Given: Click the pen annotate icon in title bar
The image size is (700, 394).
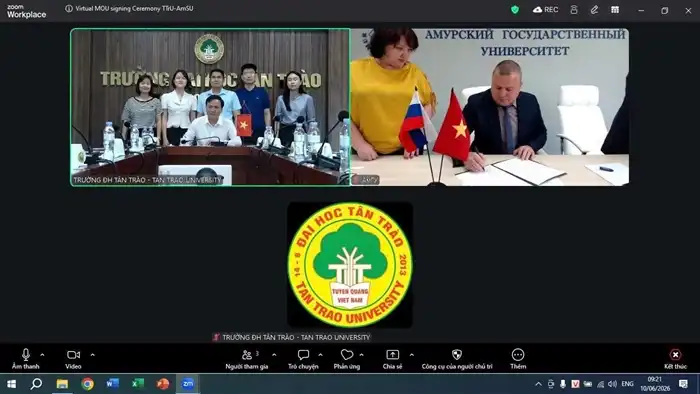Looking at the screenshot, I should (594, 9).
